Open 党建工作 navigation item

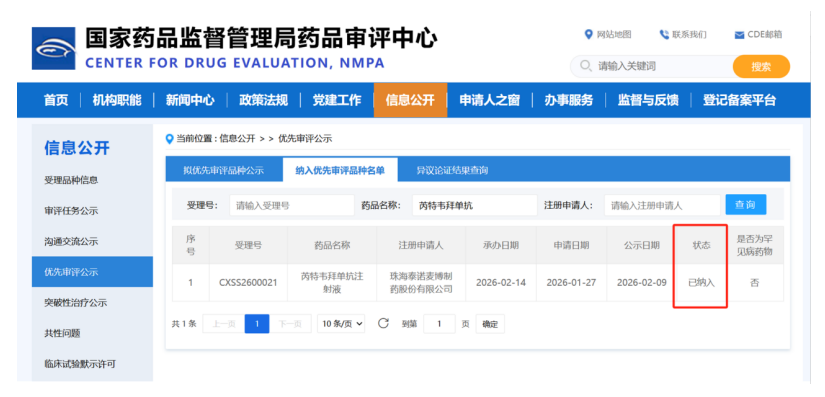(337, 100)
